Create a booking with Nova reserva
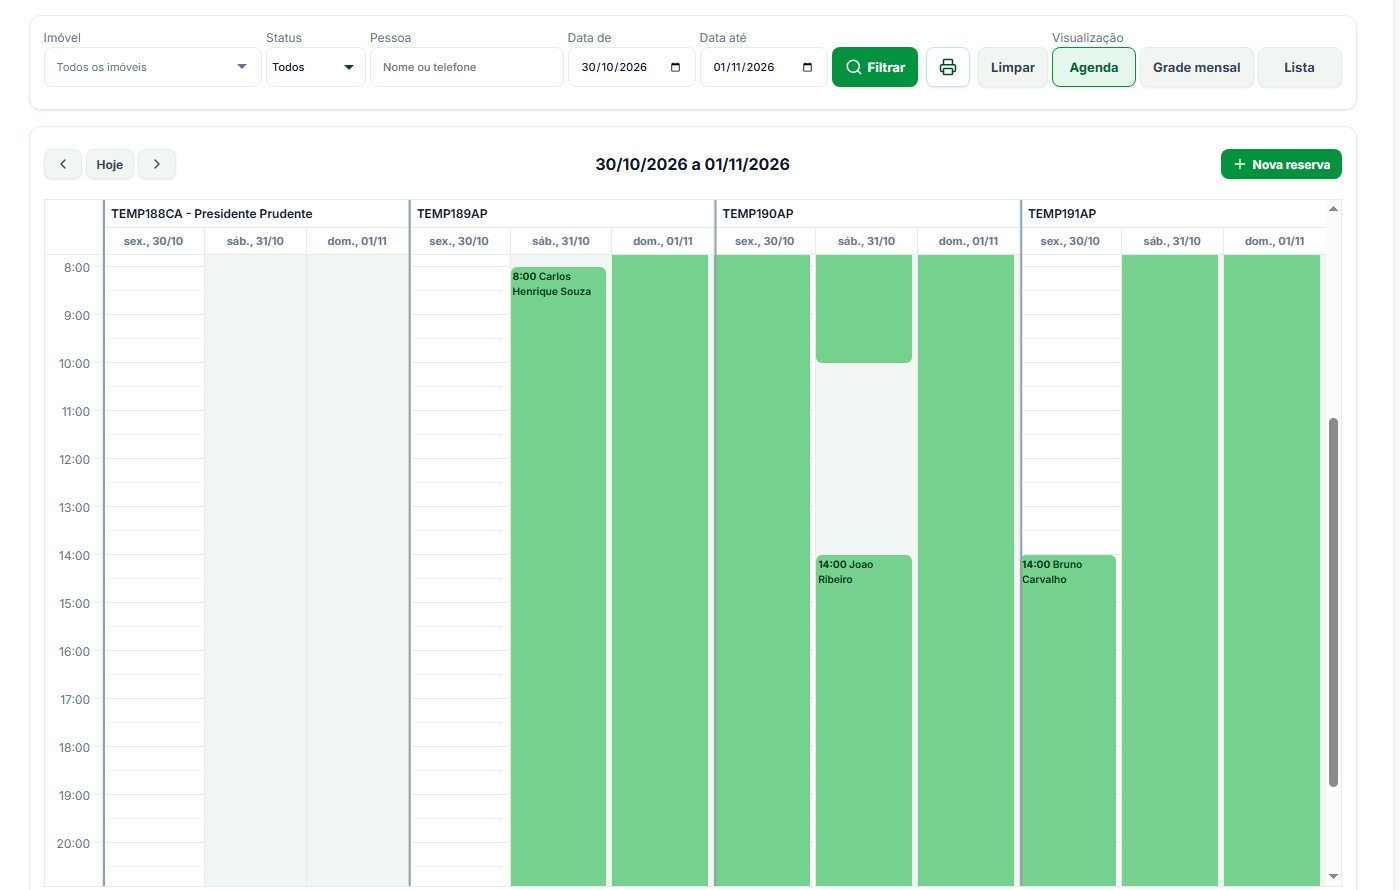Screen dimensions: 1400x890 1281,164
